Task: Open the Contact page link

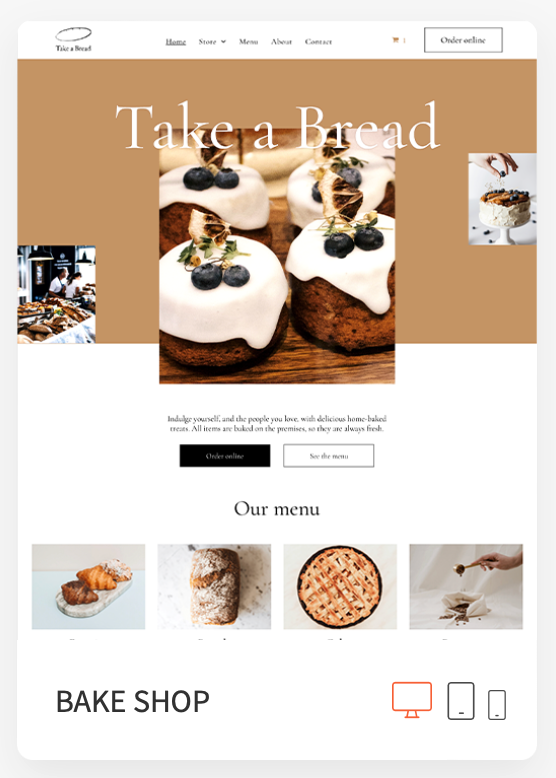Action: 318,42
